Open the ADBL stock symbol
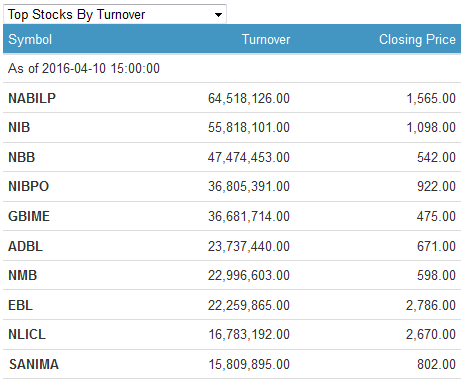This screenshot has height=380, width=463. (25, 246)
